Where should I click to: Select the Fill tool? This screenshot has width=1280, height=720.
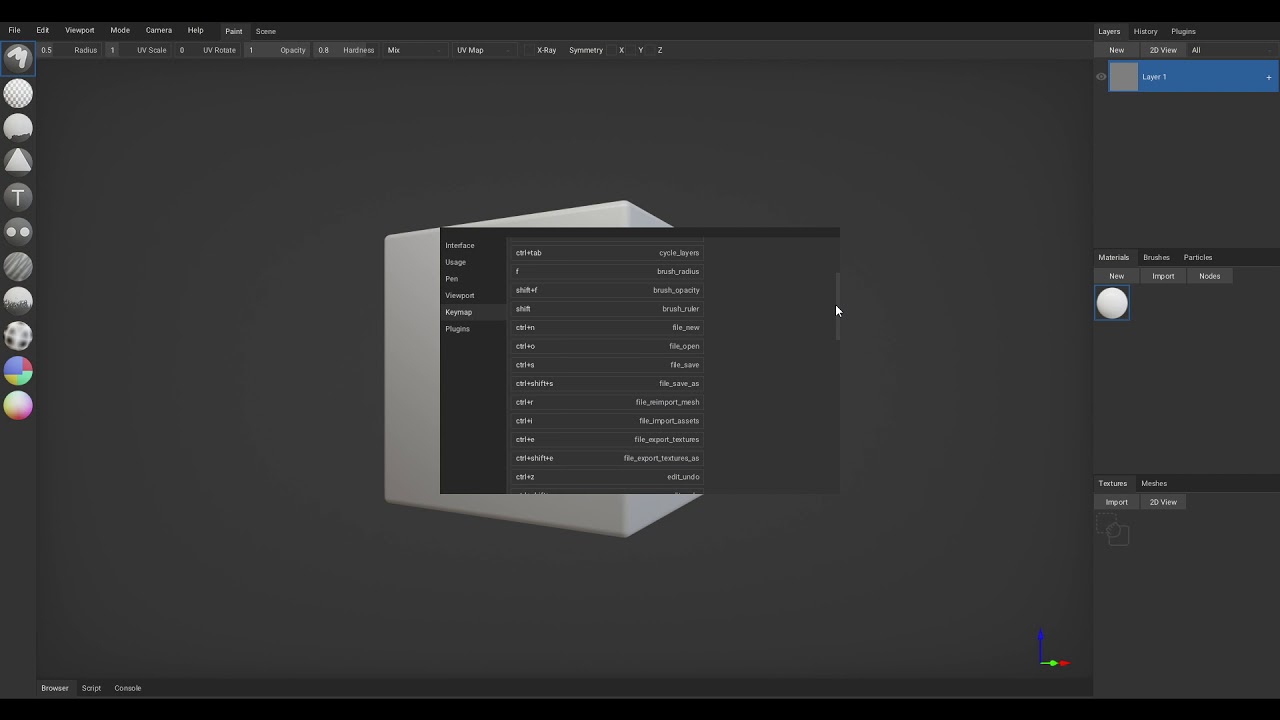point(18,128)
